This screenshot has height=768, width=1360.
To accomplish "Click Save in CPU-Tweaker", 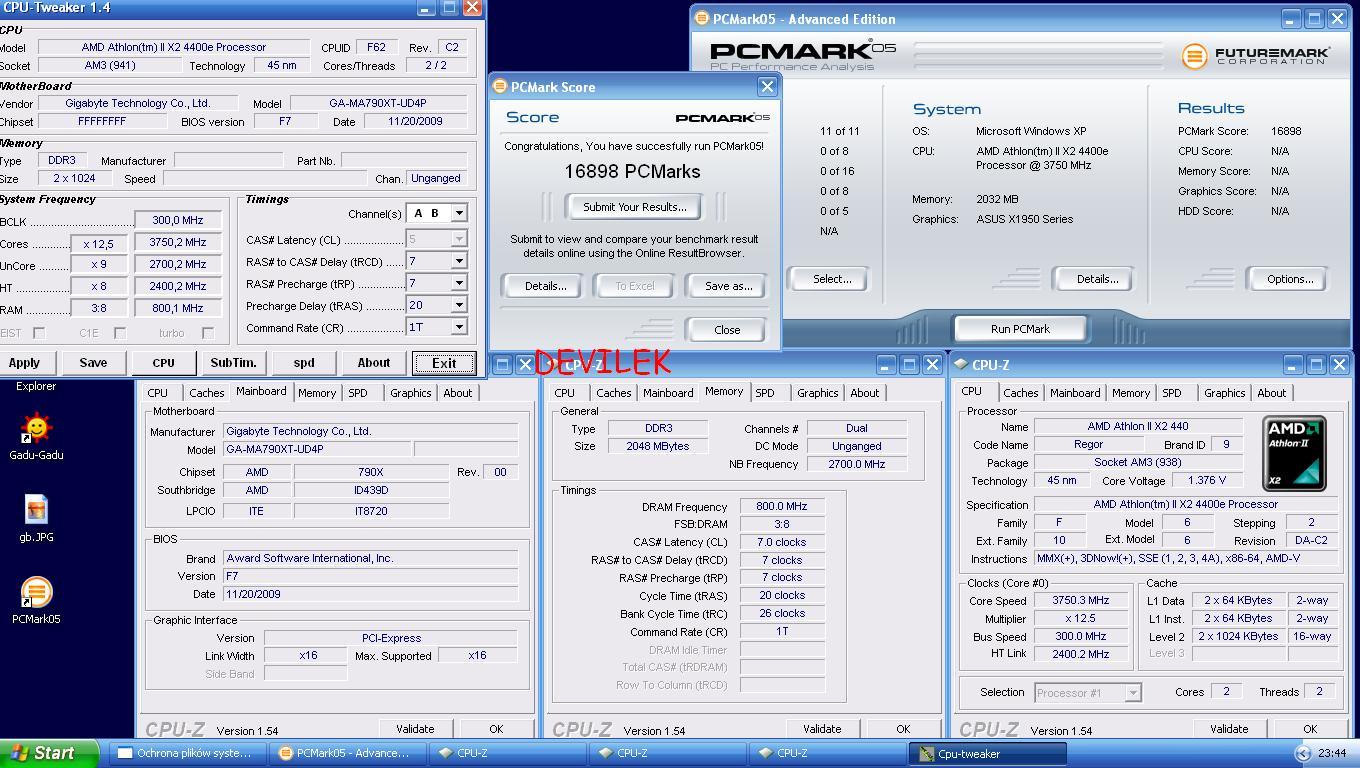I will [x=93, y=363].
